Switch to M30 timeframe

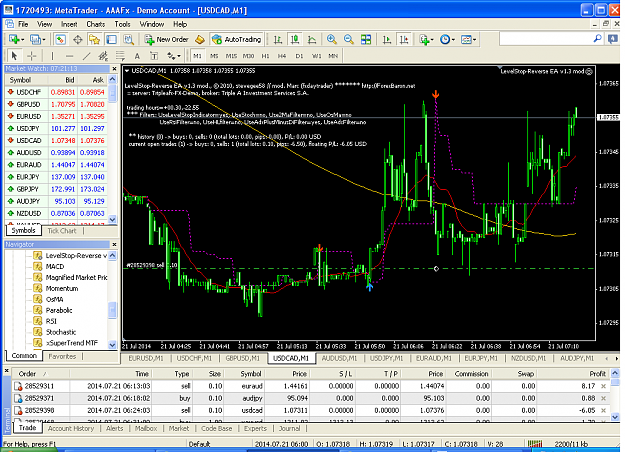[248, 56]
